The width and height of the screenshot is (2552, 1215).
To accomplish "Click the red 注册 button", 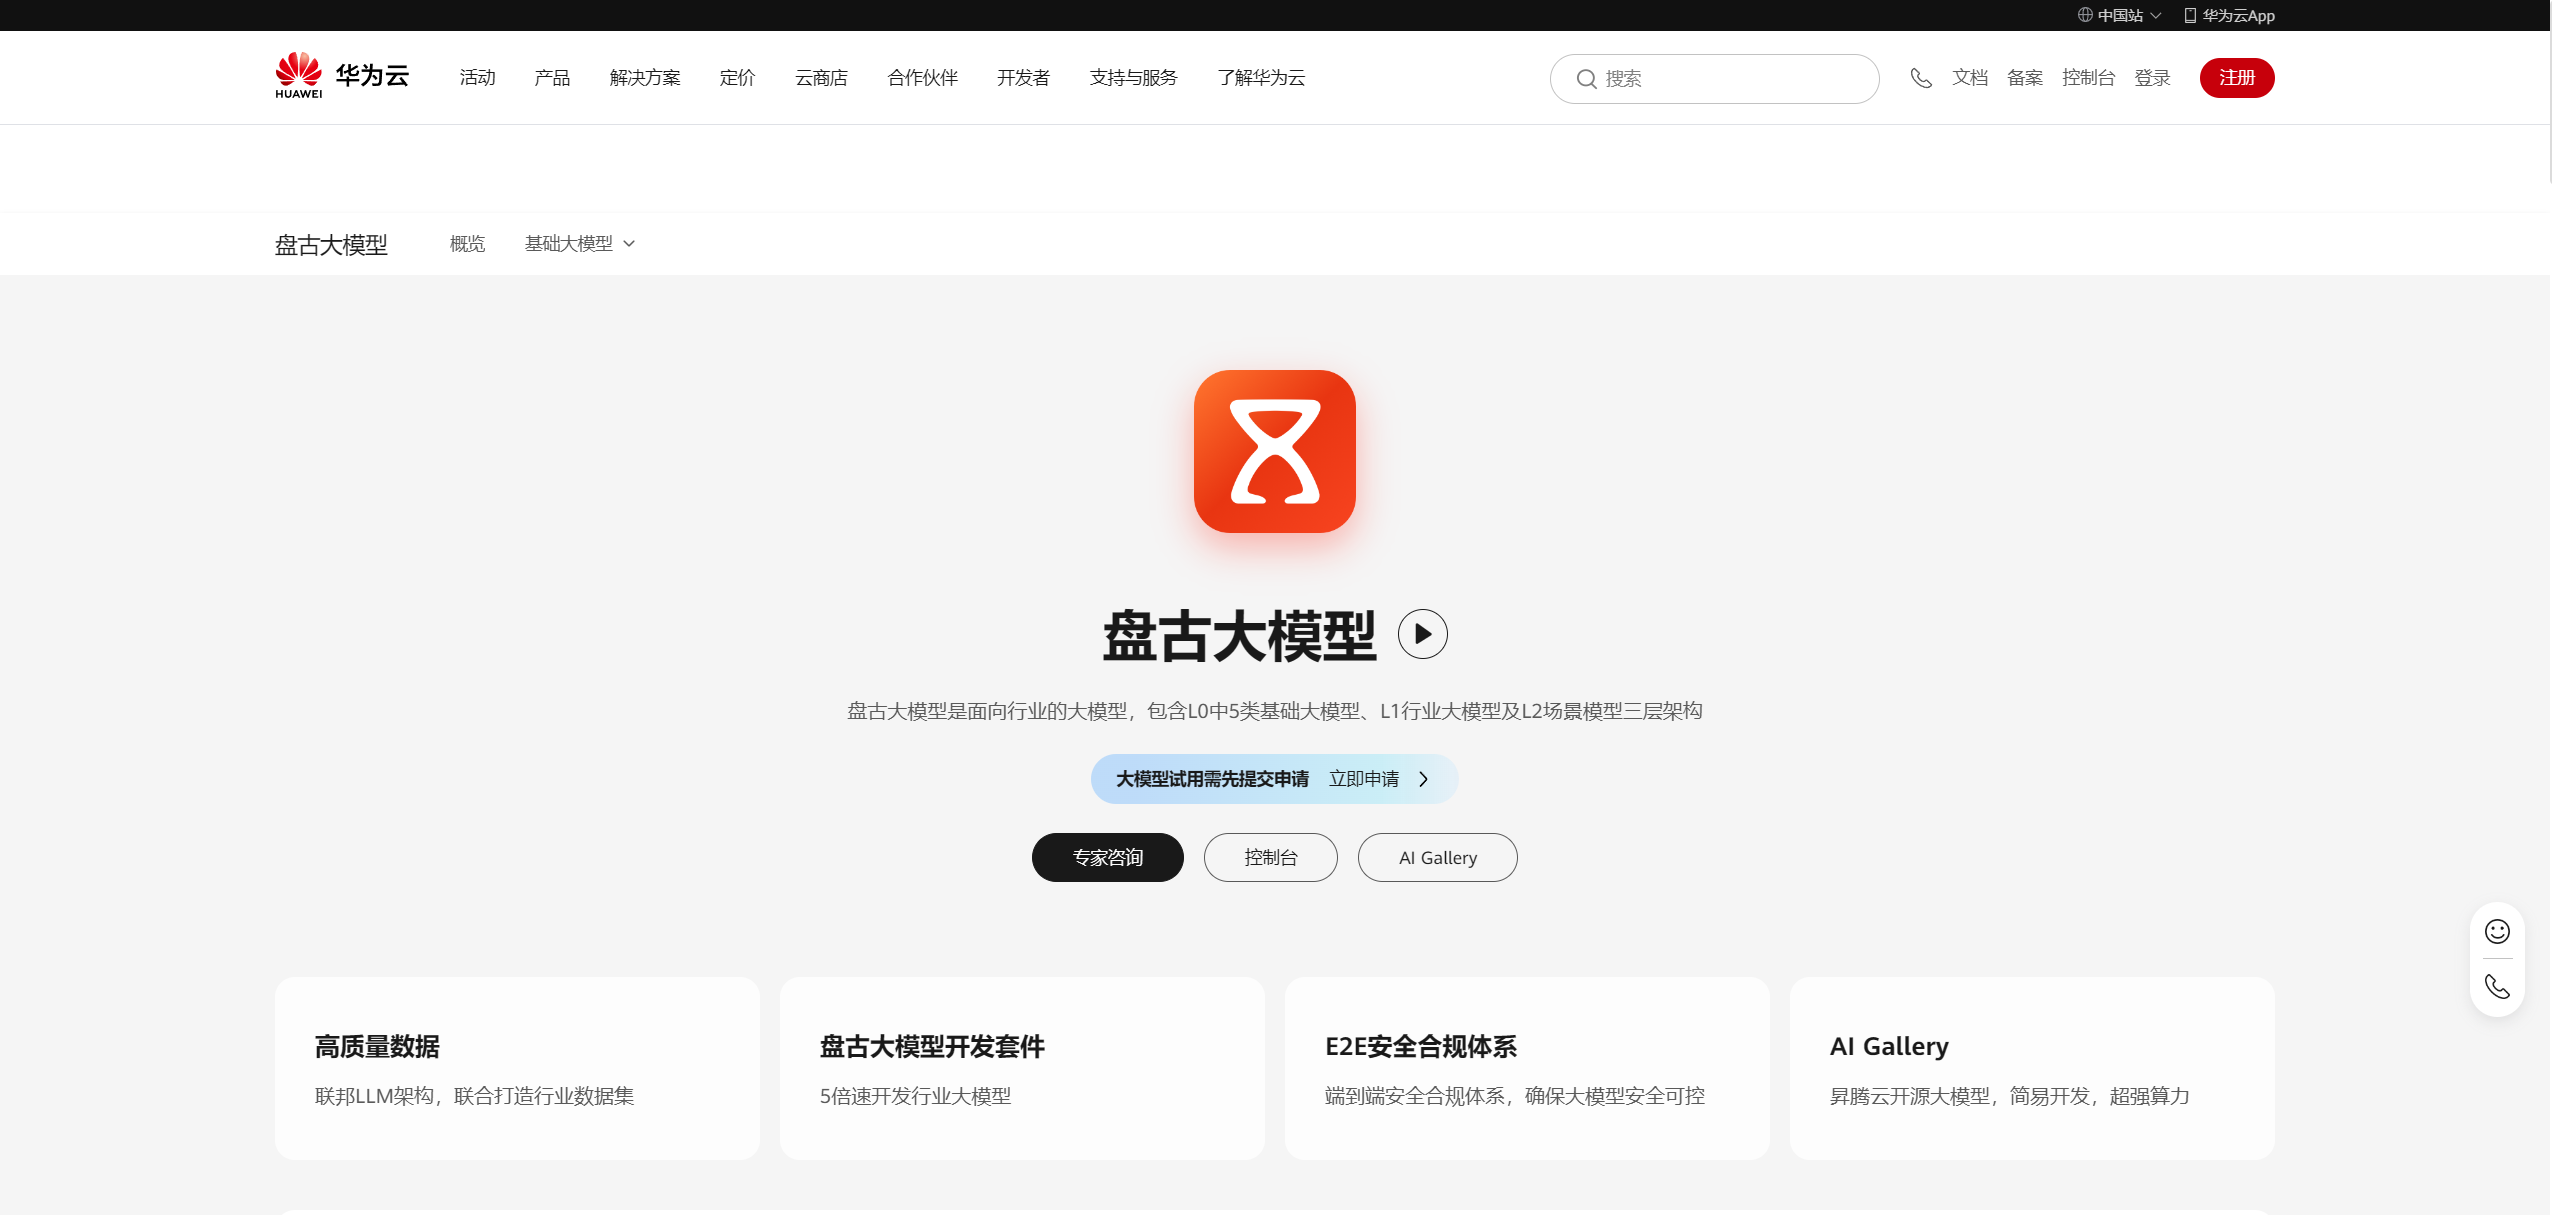I will [2237, 78].
